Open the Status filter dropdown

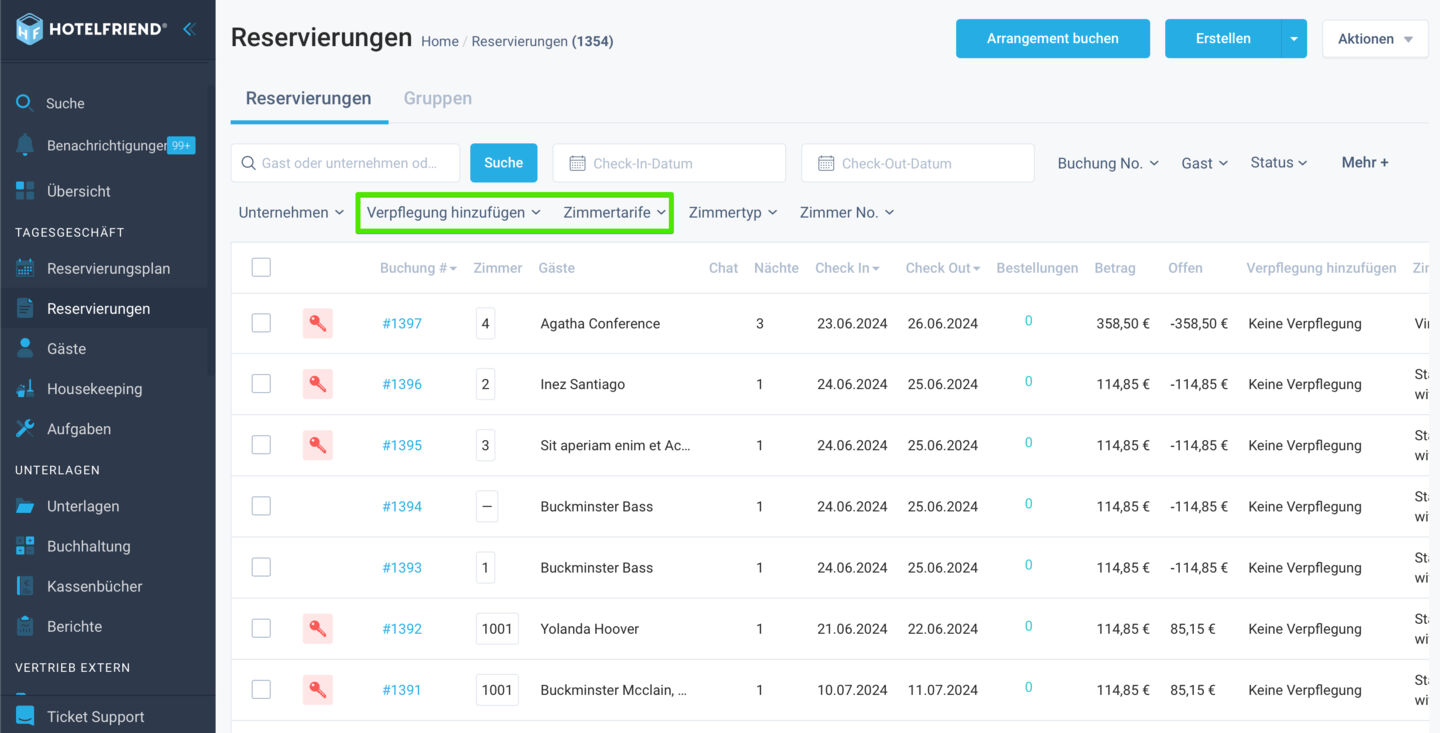coord(1279,162)
